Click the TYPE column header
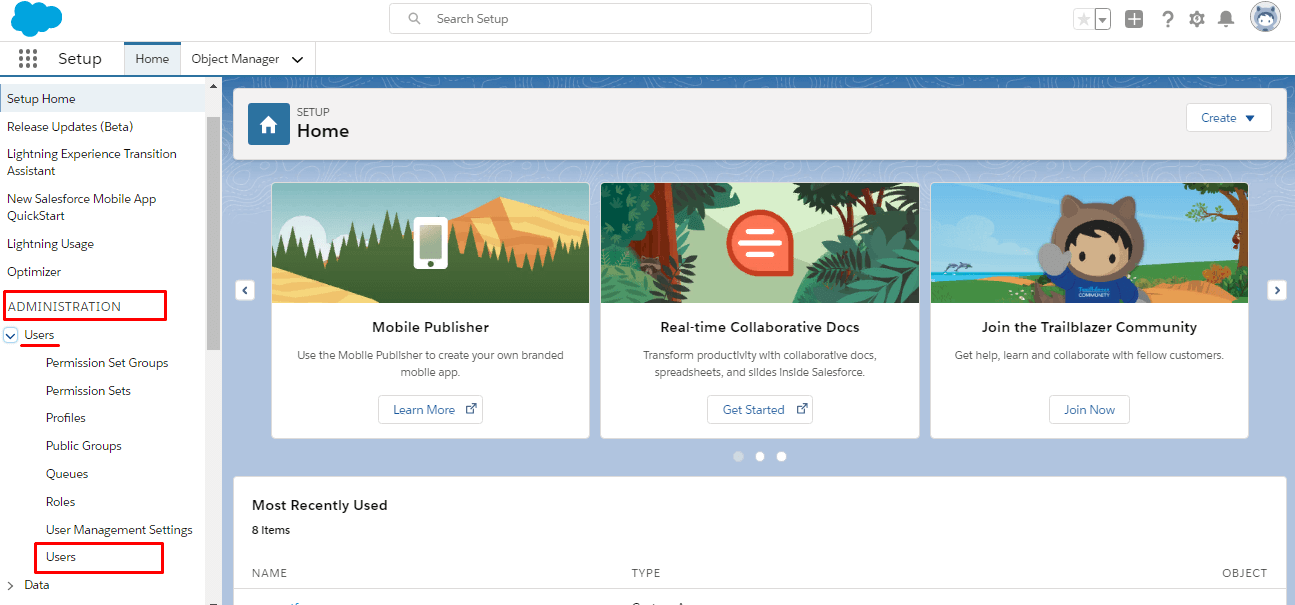This screenshot has height=605, width=1295. (646, 573)
